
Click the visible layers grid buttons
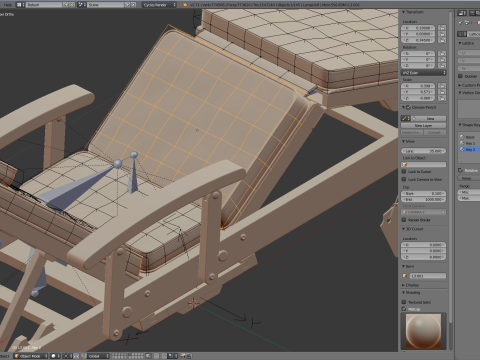(129, 356)
